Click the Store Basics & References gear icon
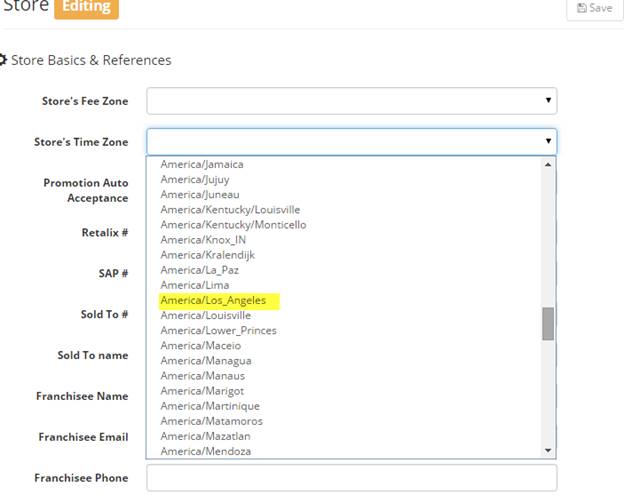Viewport: 624px width, 495px height. tap(4, 60)
